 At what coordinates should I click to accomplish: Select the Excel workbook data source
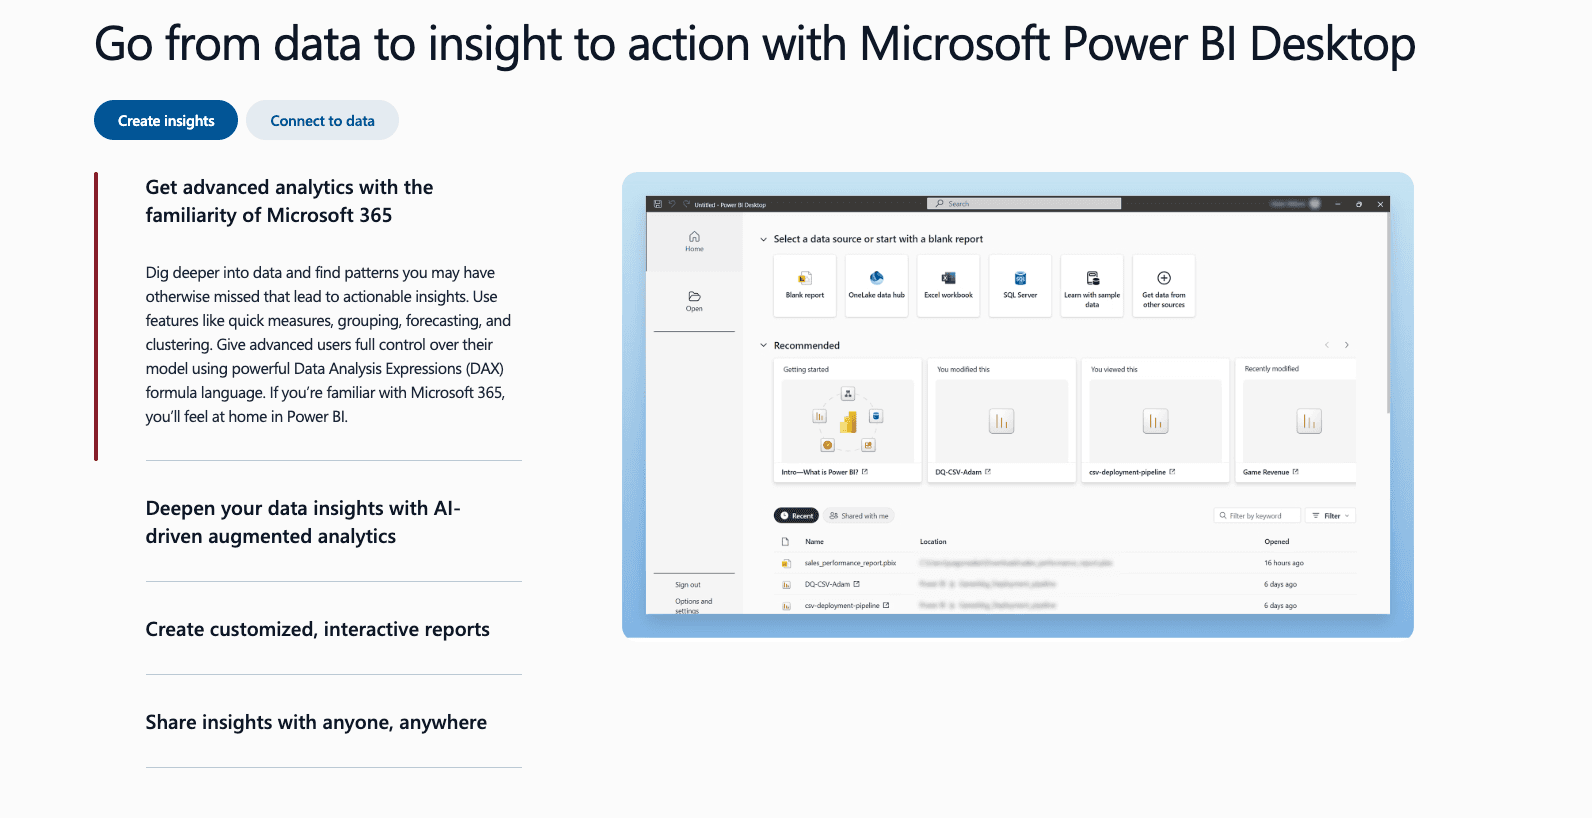(x=948, y=286)
